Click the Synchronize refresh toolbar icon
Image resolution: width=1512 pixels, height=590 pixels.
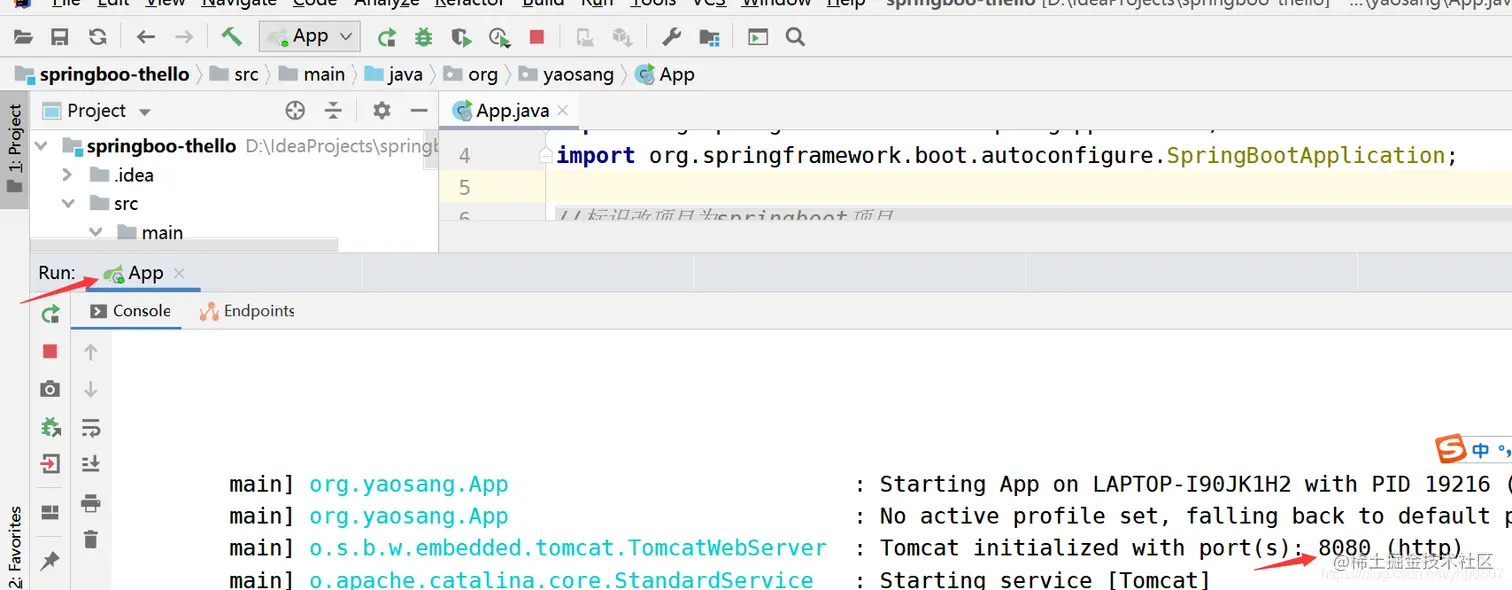click(x=97, y=37)
